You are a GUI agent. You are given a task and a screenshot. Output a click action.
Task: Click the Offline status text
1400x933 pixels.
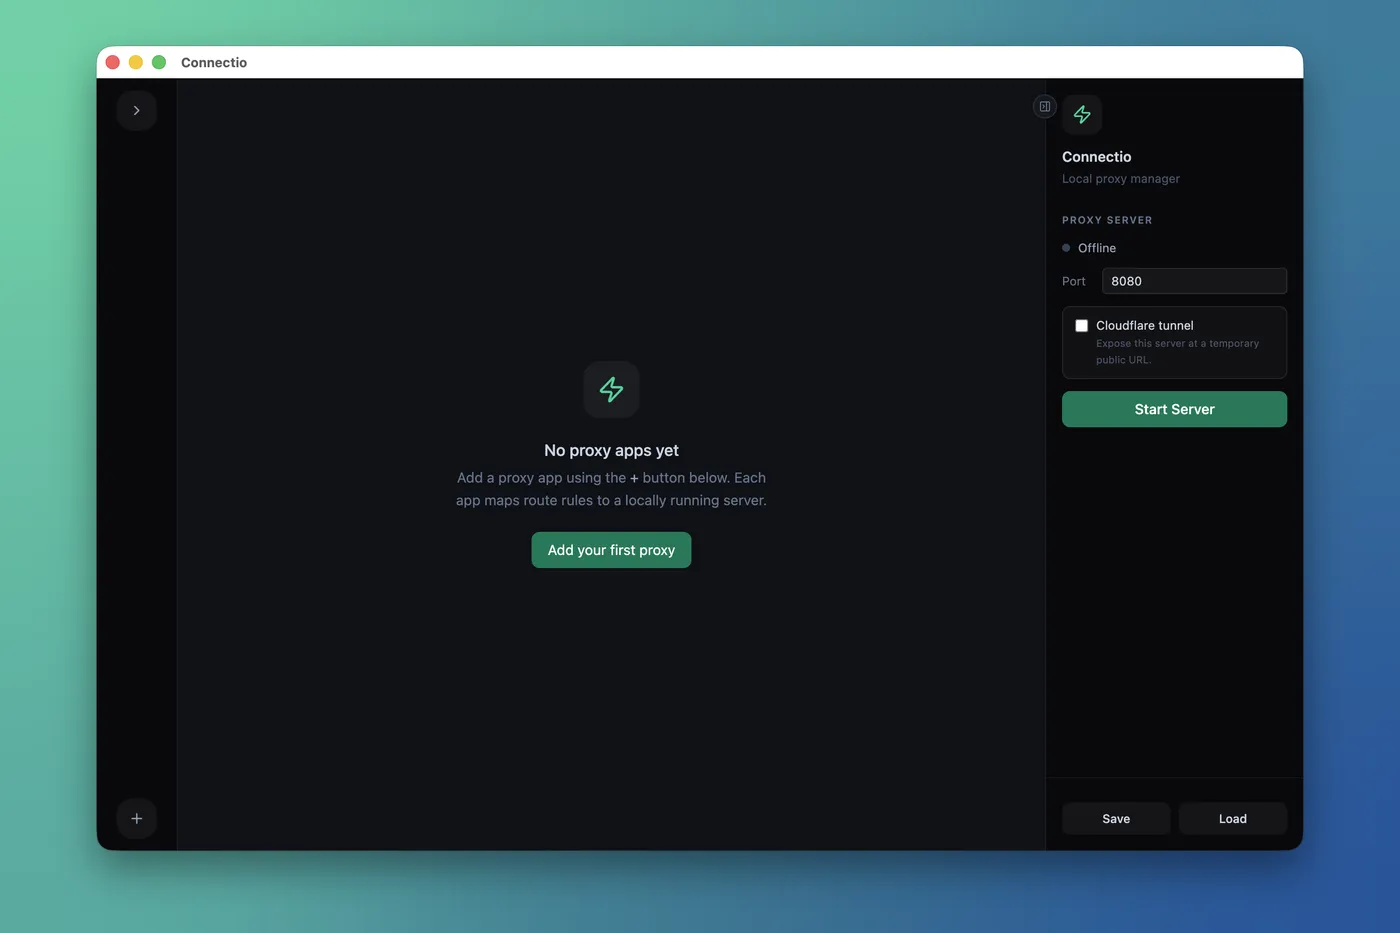(x=1097, y=248)
